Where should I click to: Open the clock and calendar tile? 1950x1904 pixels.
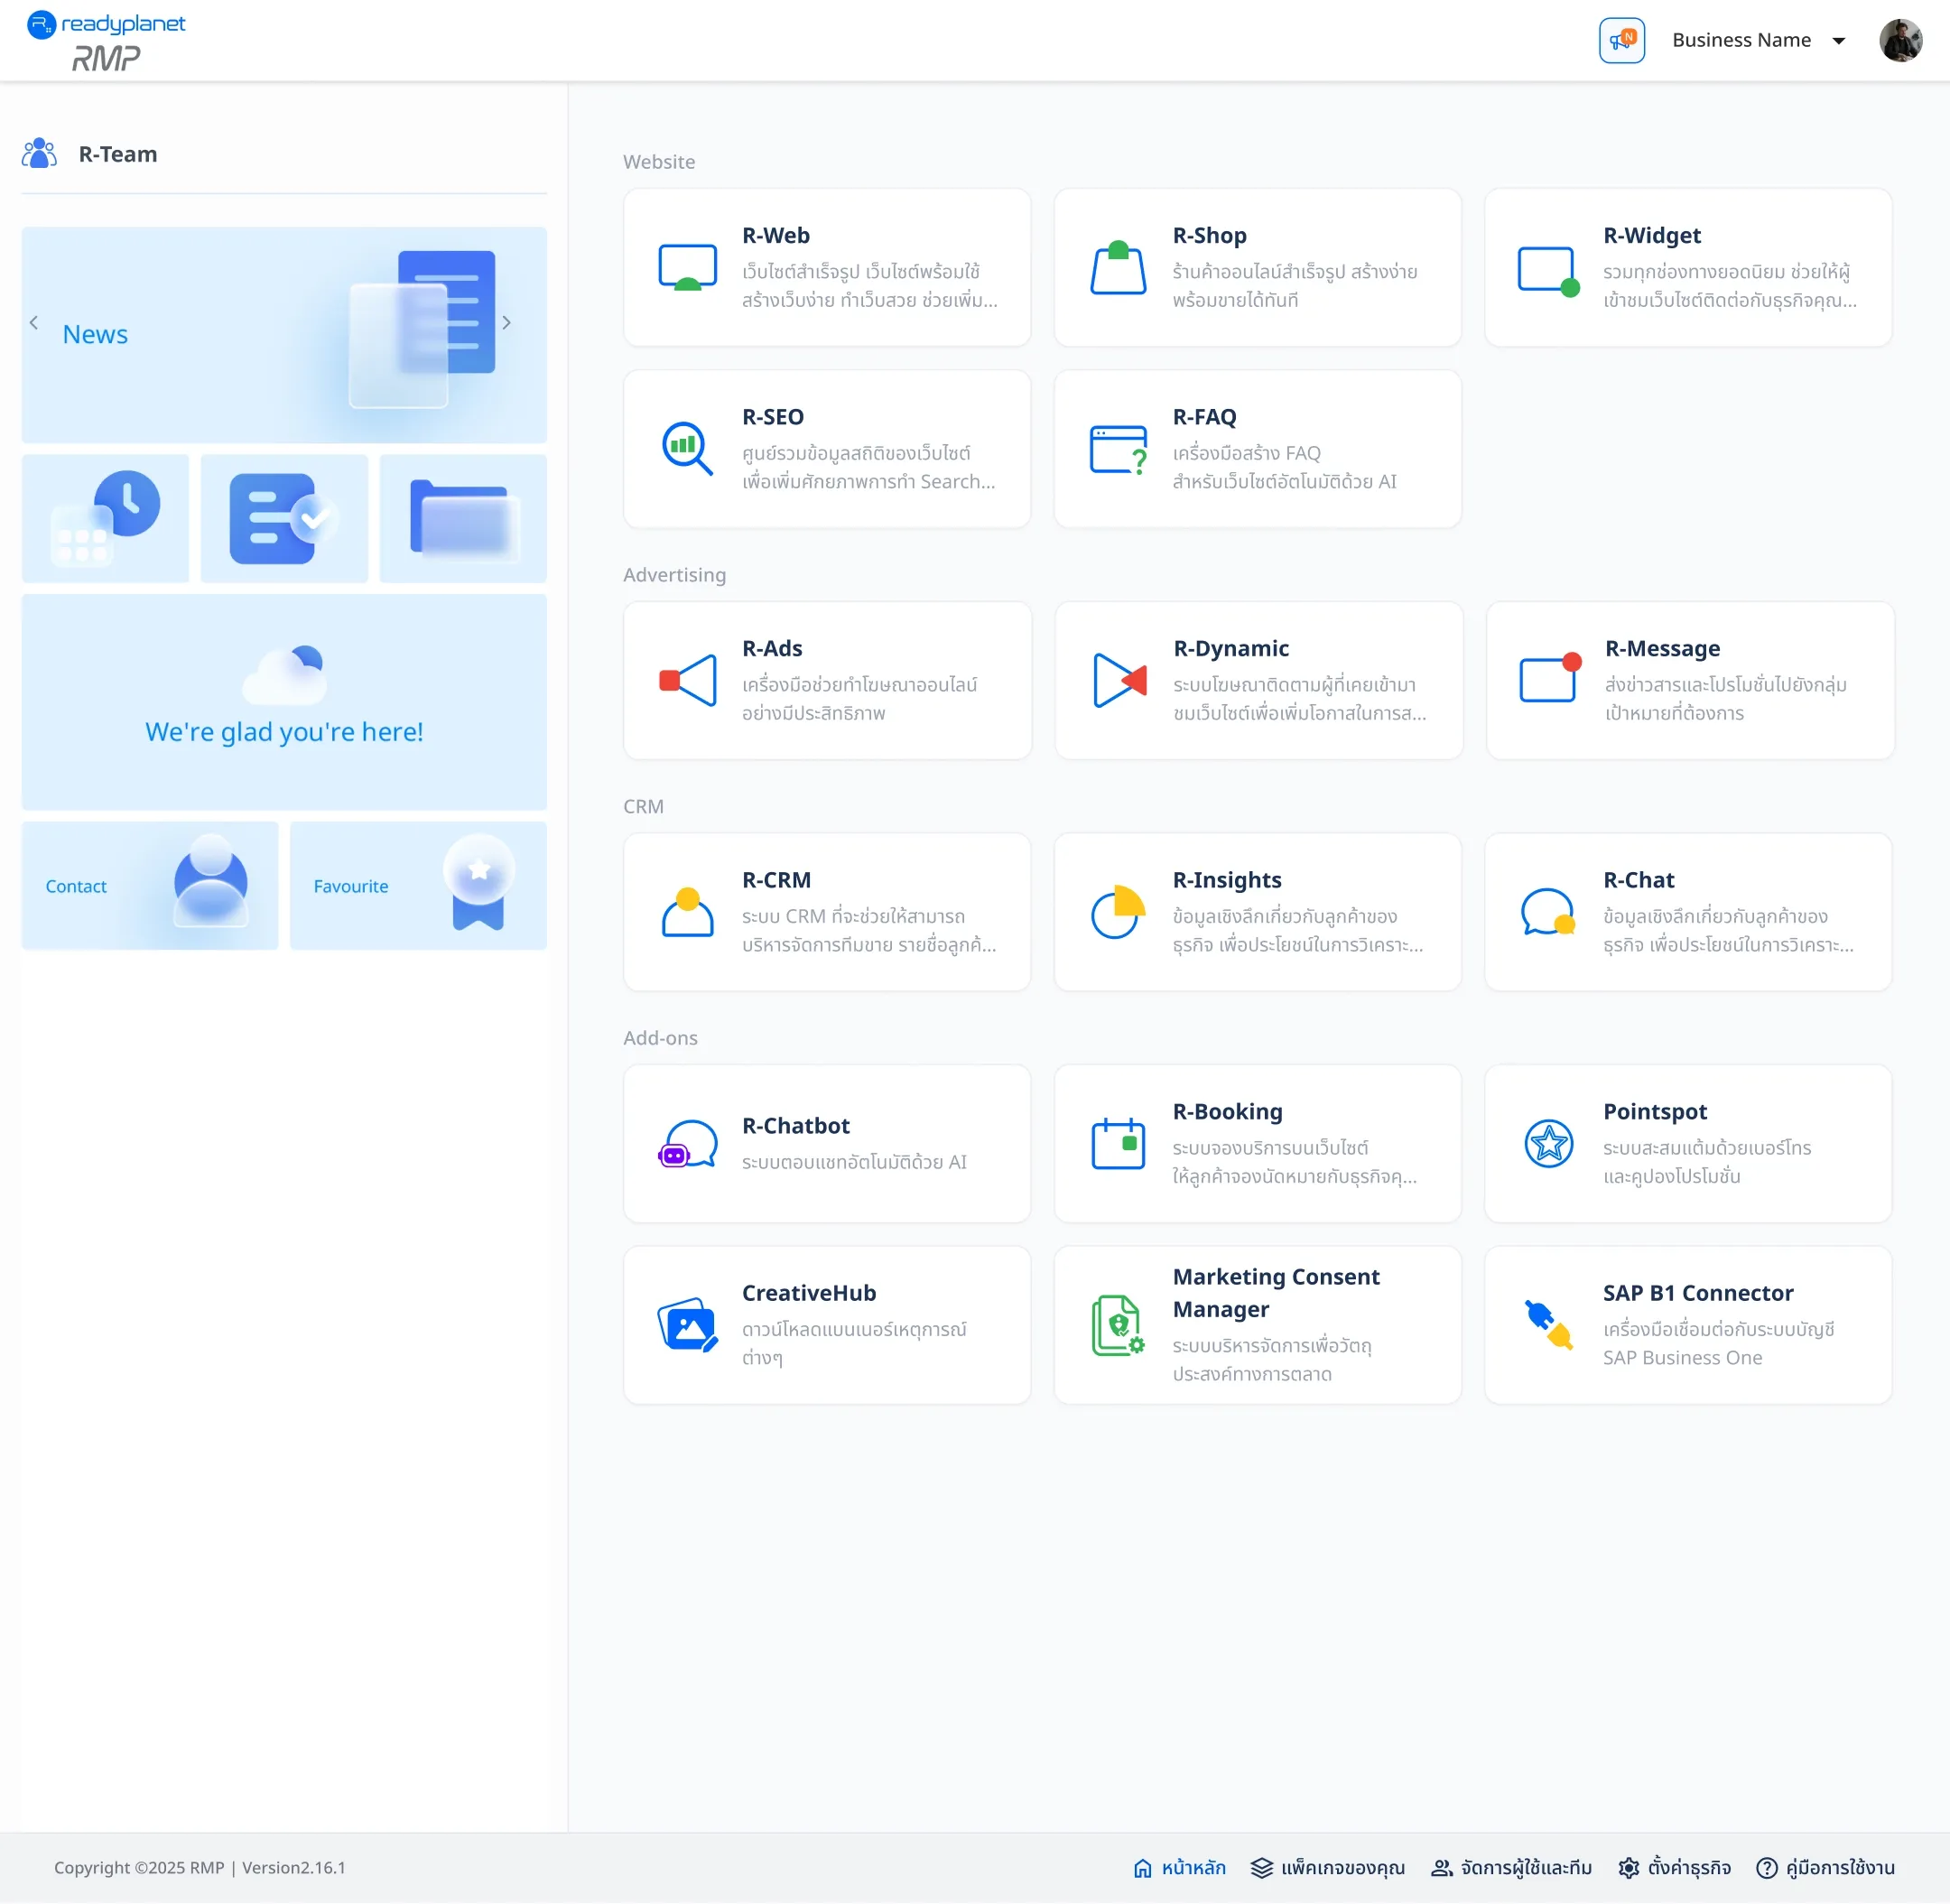pos(105,518)
